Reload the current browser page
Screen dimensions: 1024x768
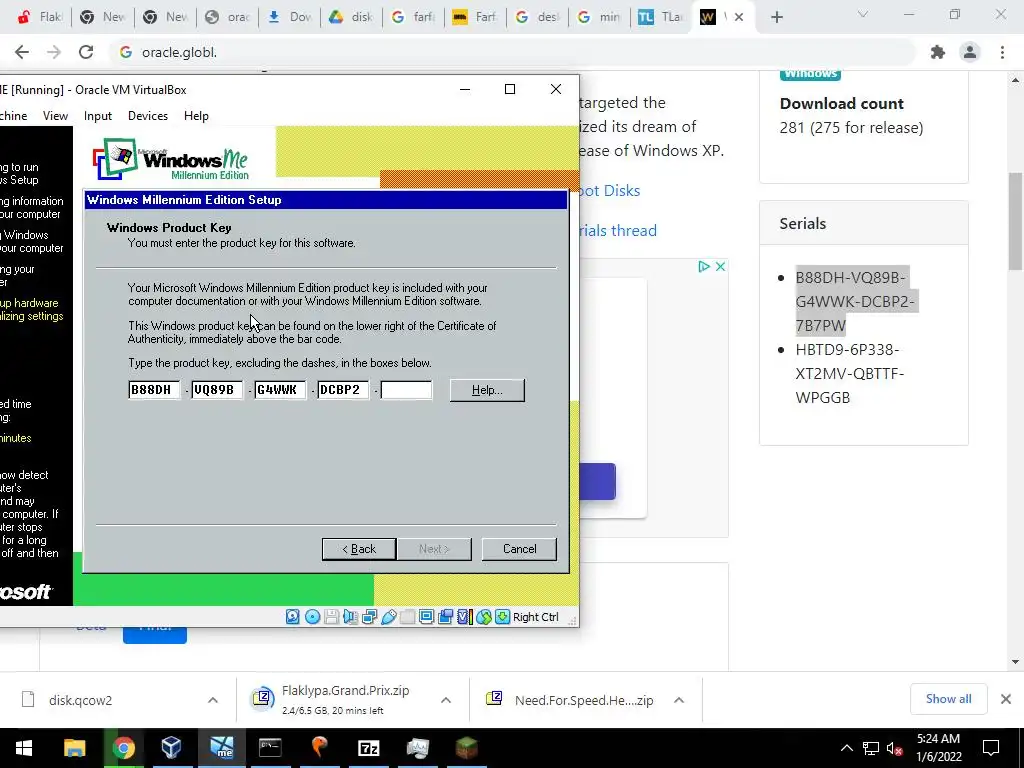(86, 52)
